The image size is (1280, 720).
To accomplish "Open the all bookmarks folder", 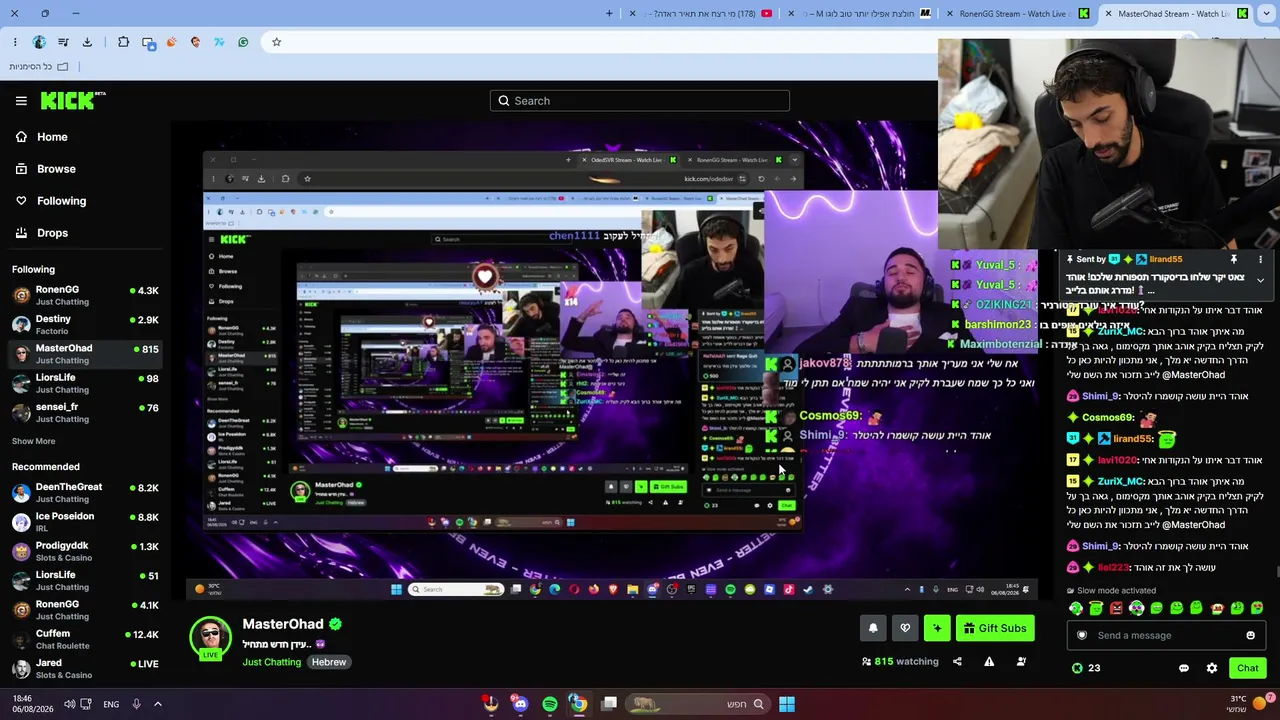I will 39,67.
